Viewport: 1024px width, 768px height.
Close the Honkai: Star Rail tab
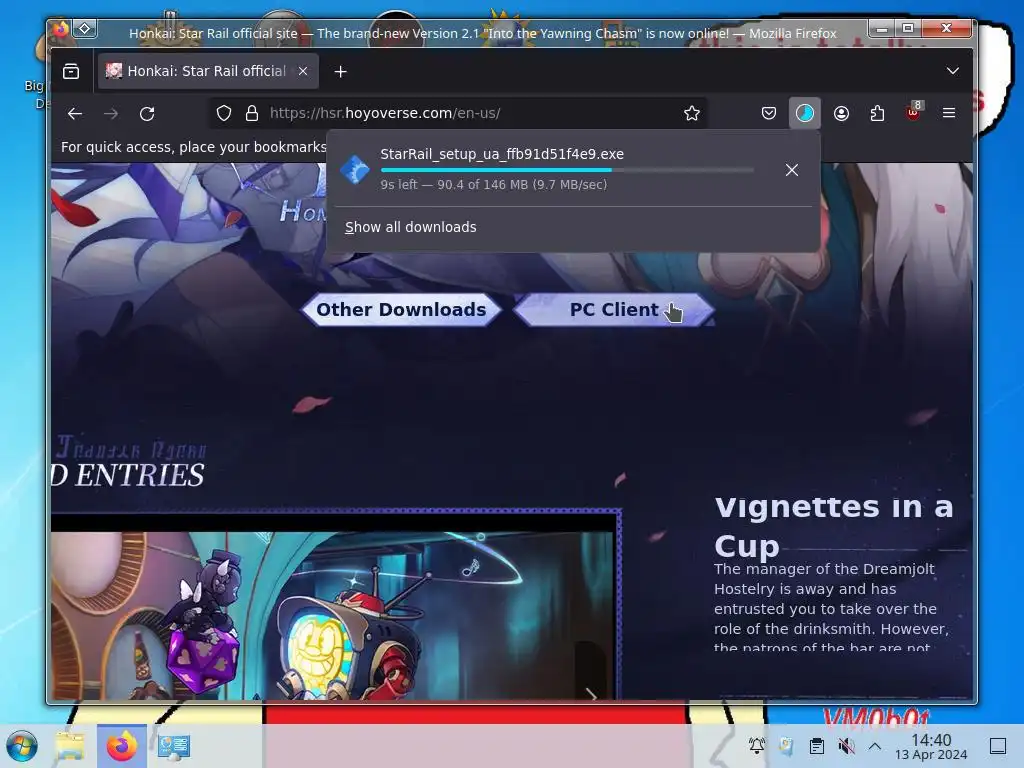[303, 71]
